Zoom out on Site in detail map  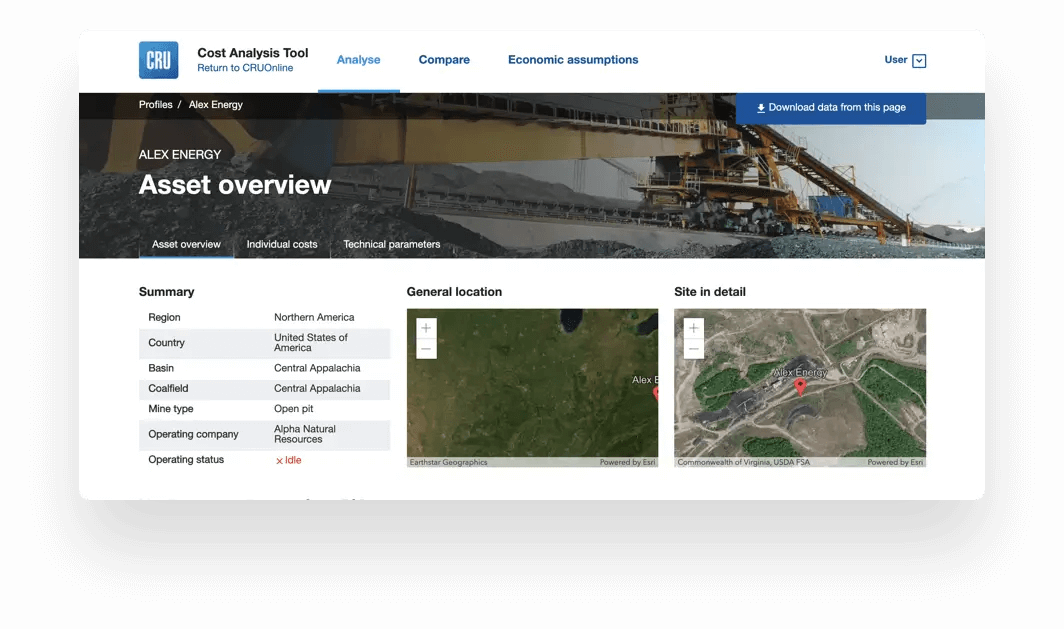pos(694,349)
